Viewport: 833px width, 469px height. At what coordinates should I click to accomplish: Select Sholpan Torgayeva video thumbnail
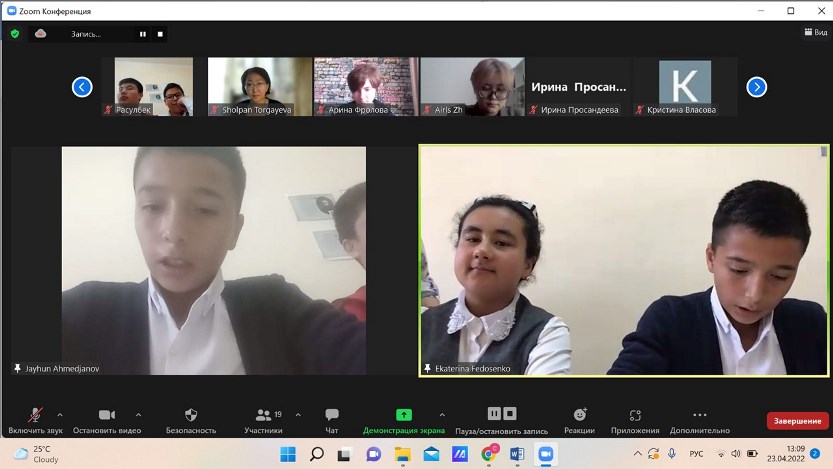click(x=259, y=86)
